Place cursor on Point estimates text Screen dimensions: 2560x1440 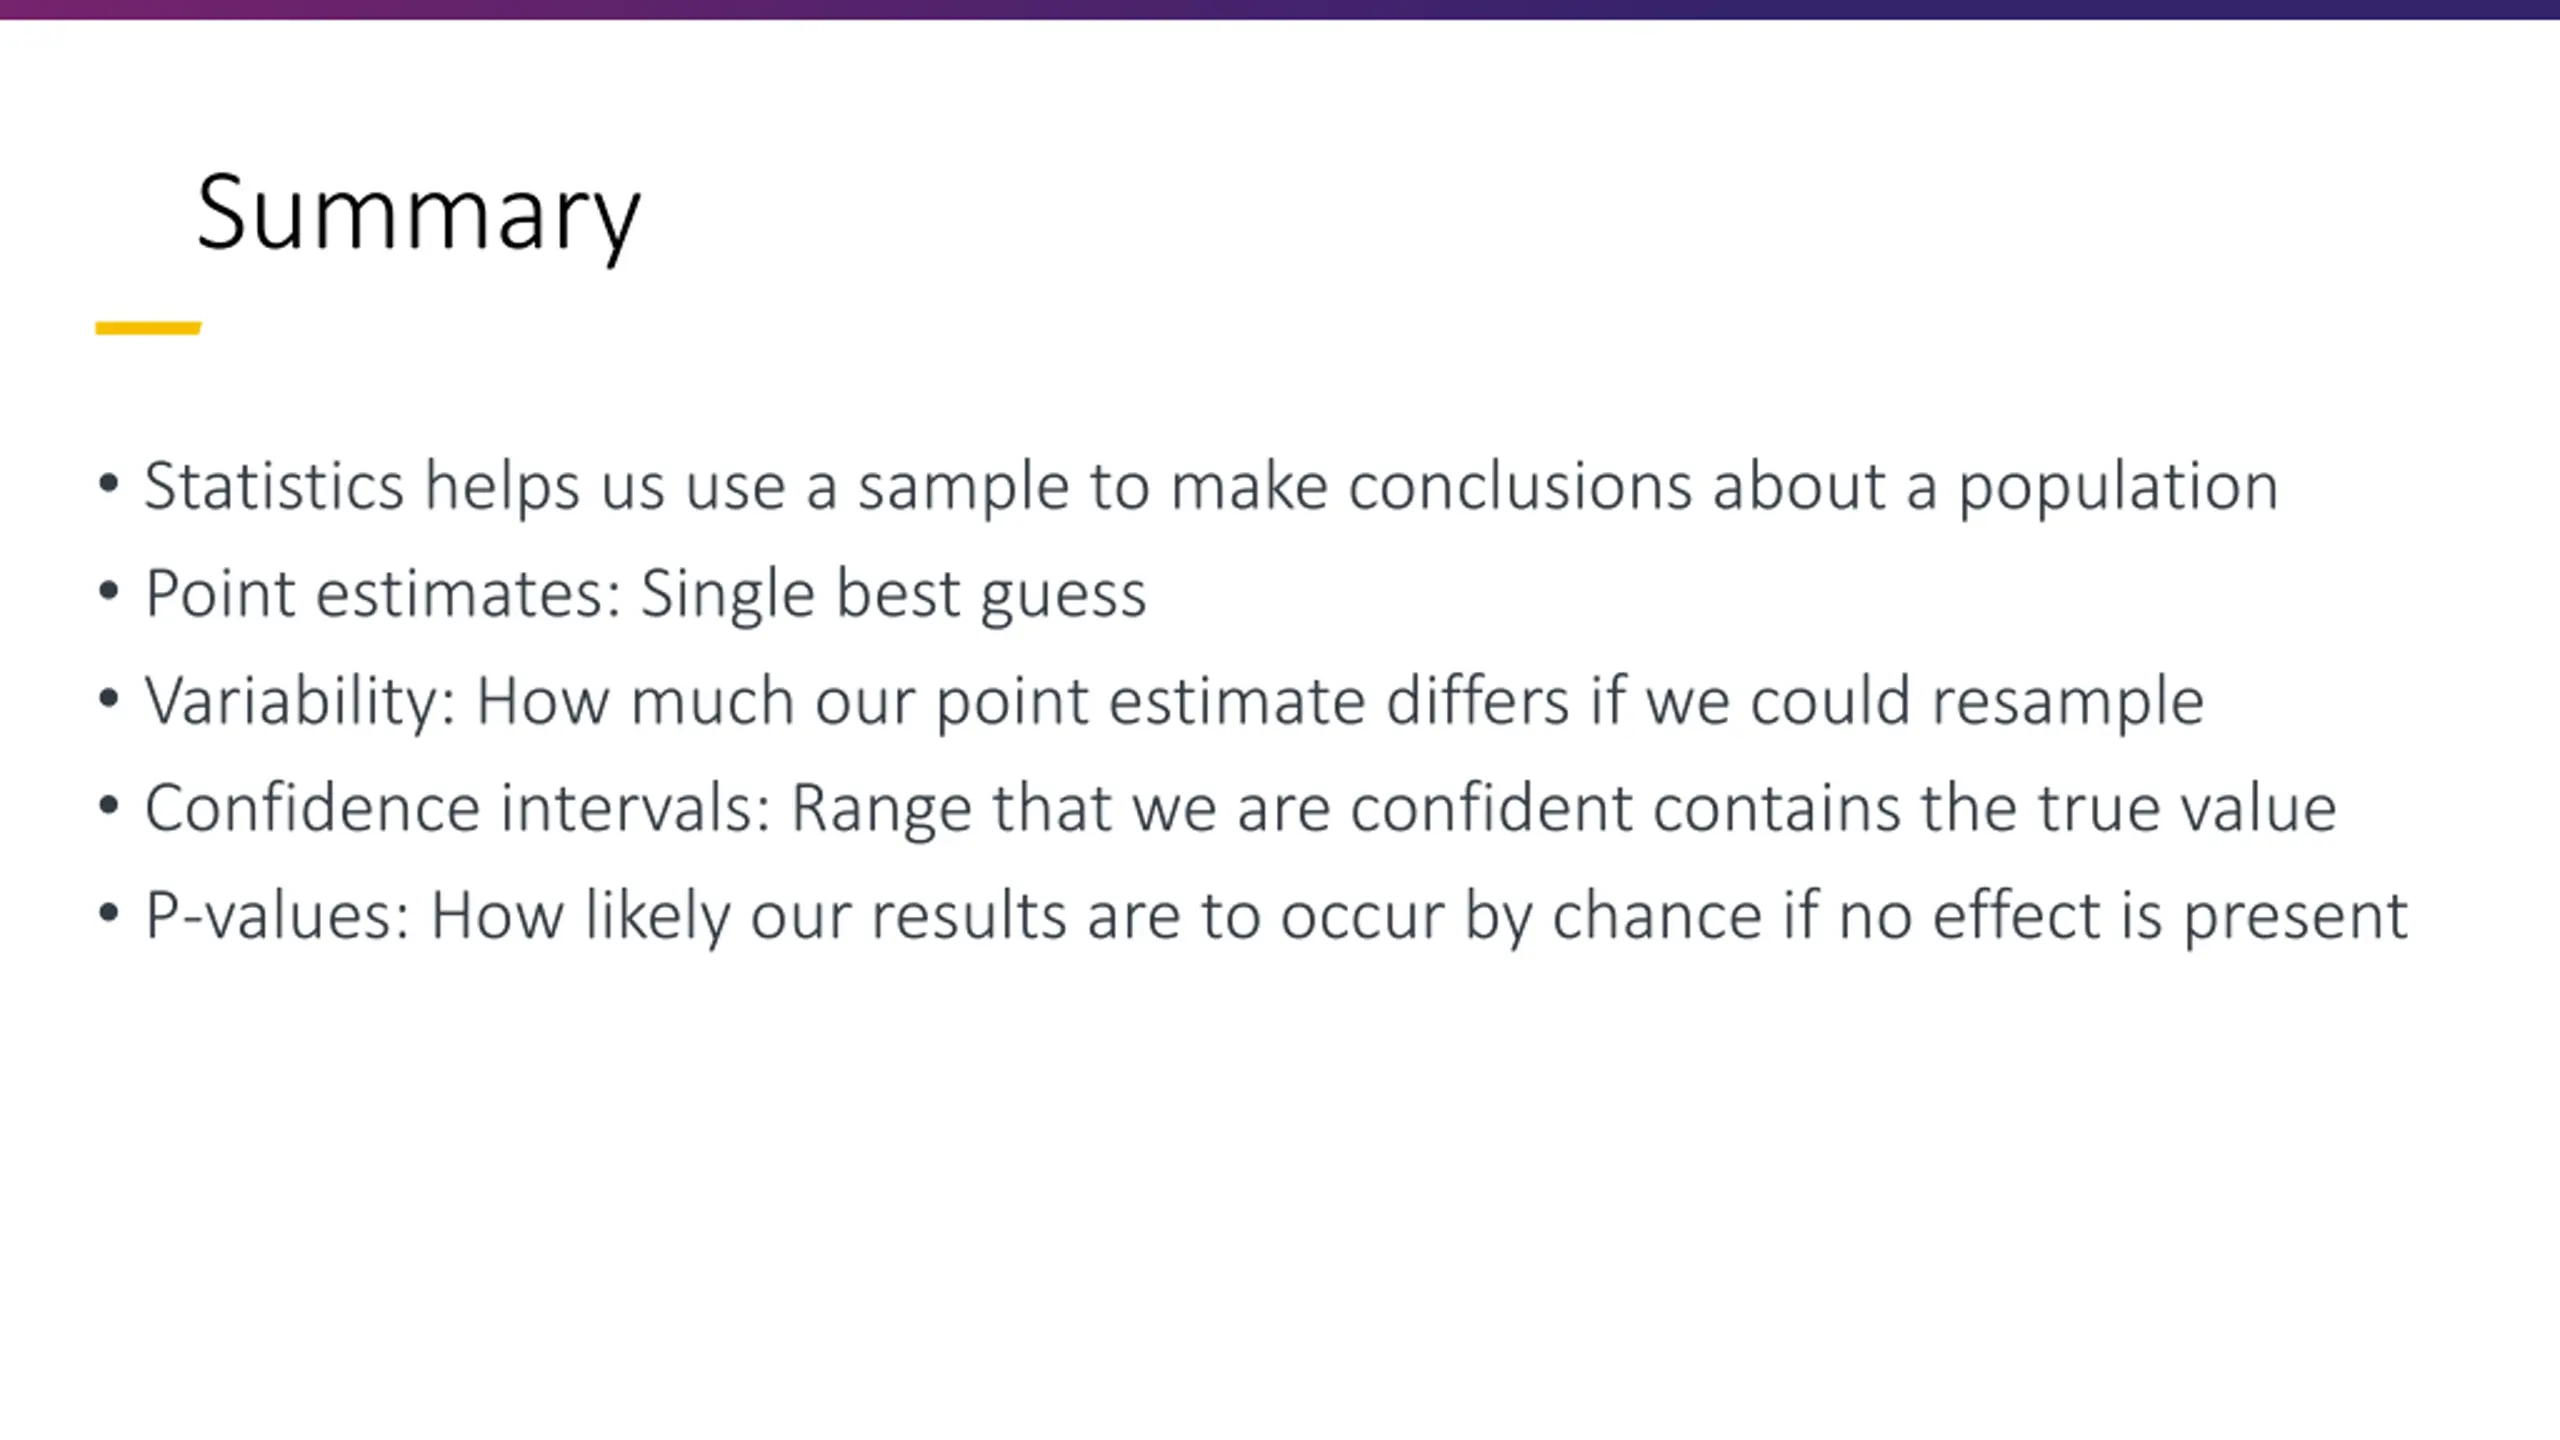(x=384, y=594)
